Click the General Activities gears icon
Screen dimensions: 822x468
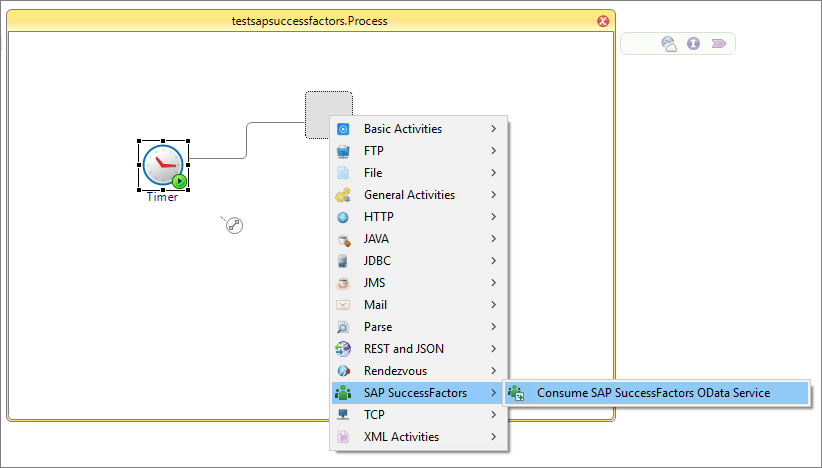[343, 195]
